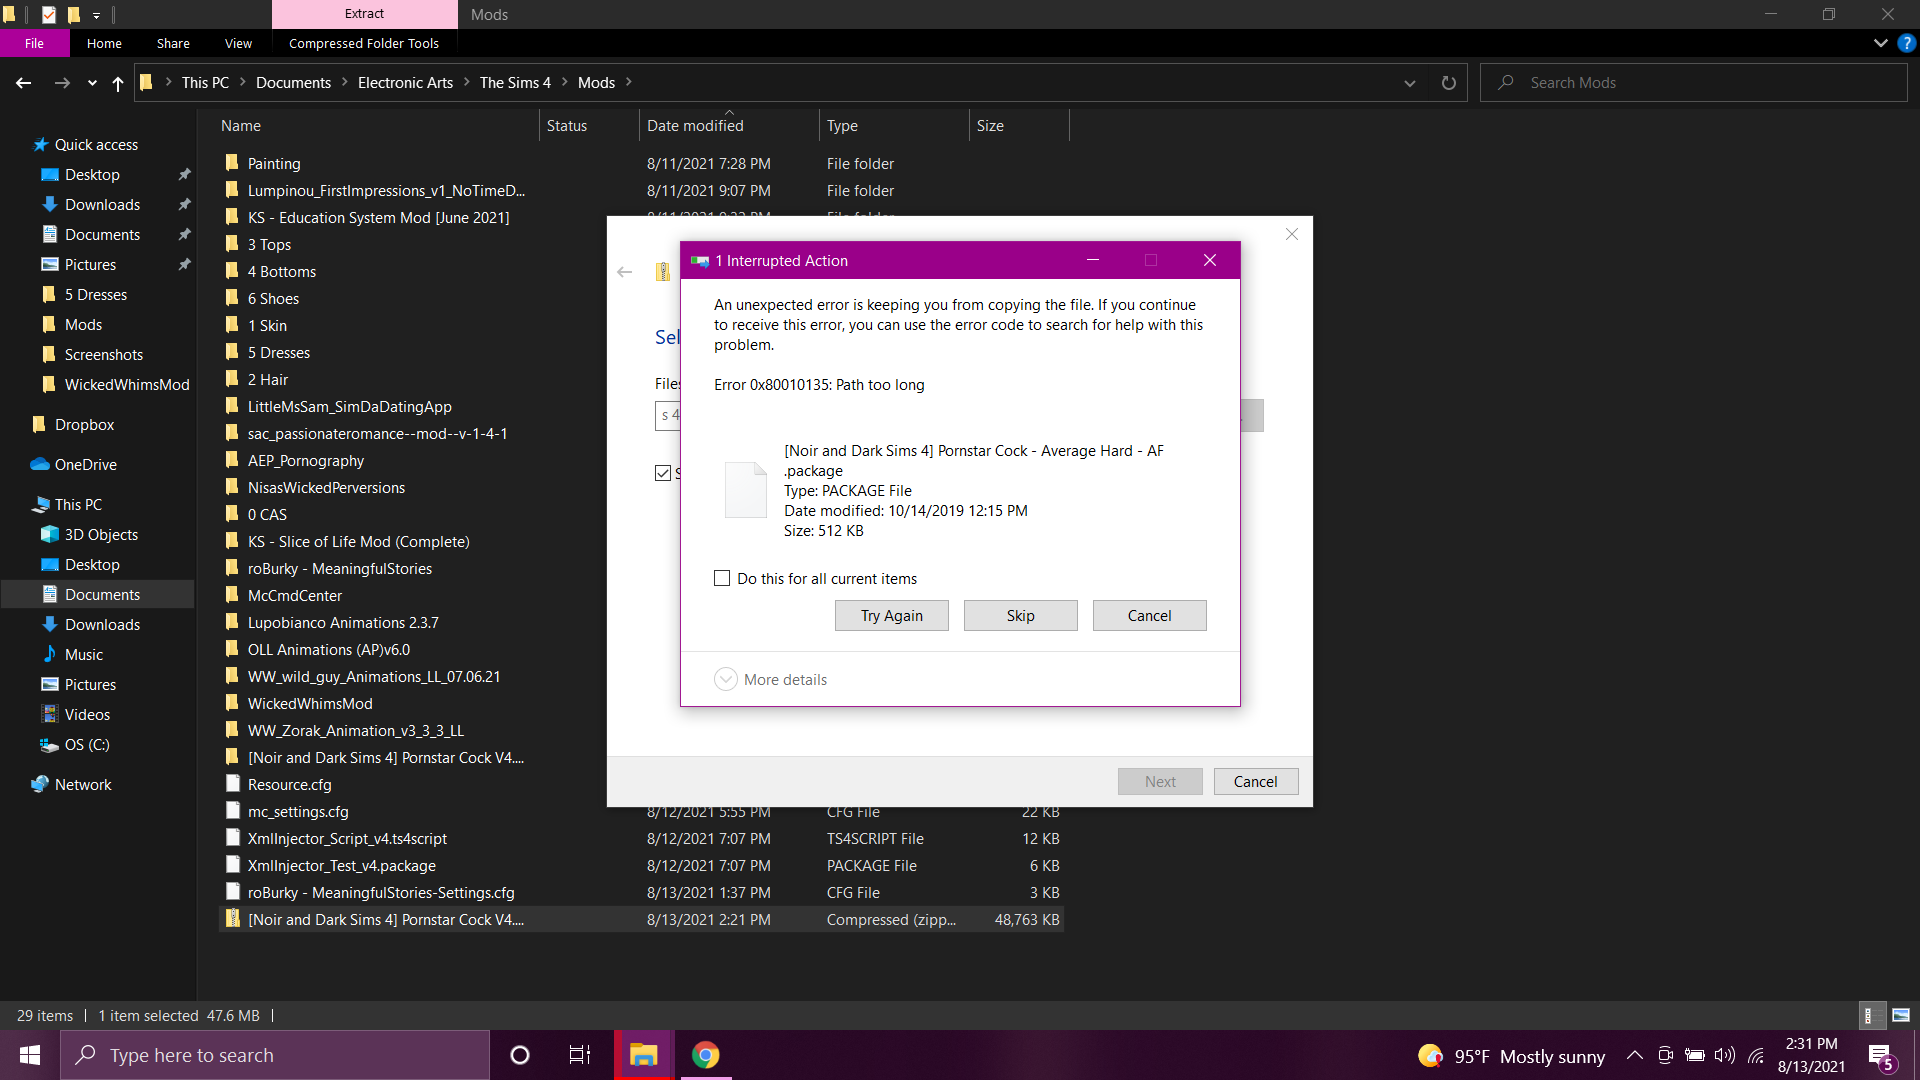Screen dimensions: 1920x1080
Task: Click Cancel in the extract wizard
Action: pos(1255,782)
